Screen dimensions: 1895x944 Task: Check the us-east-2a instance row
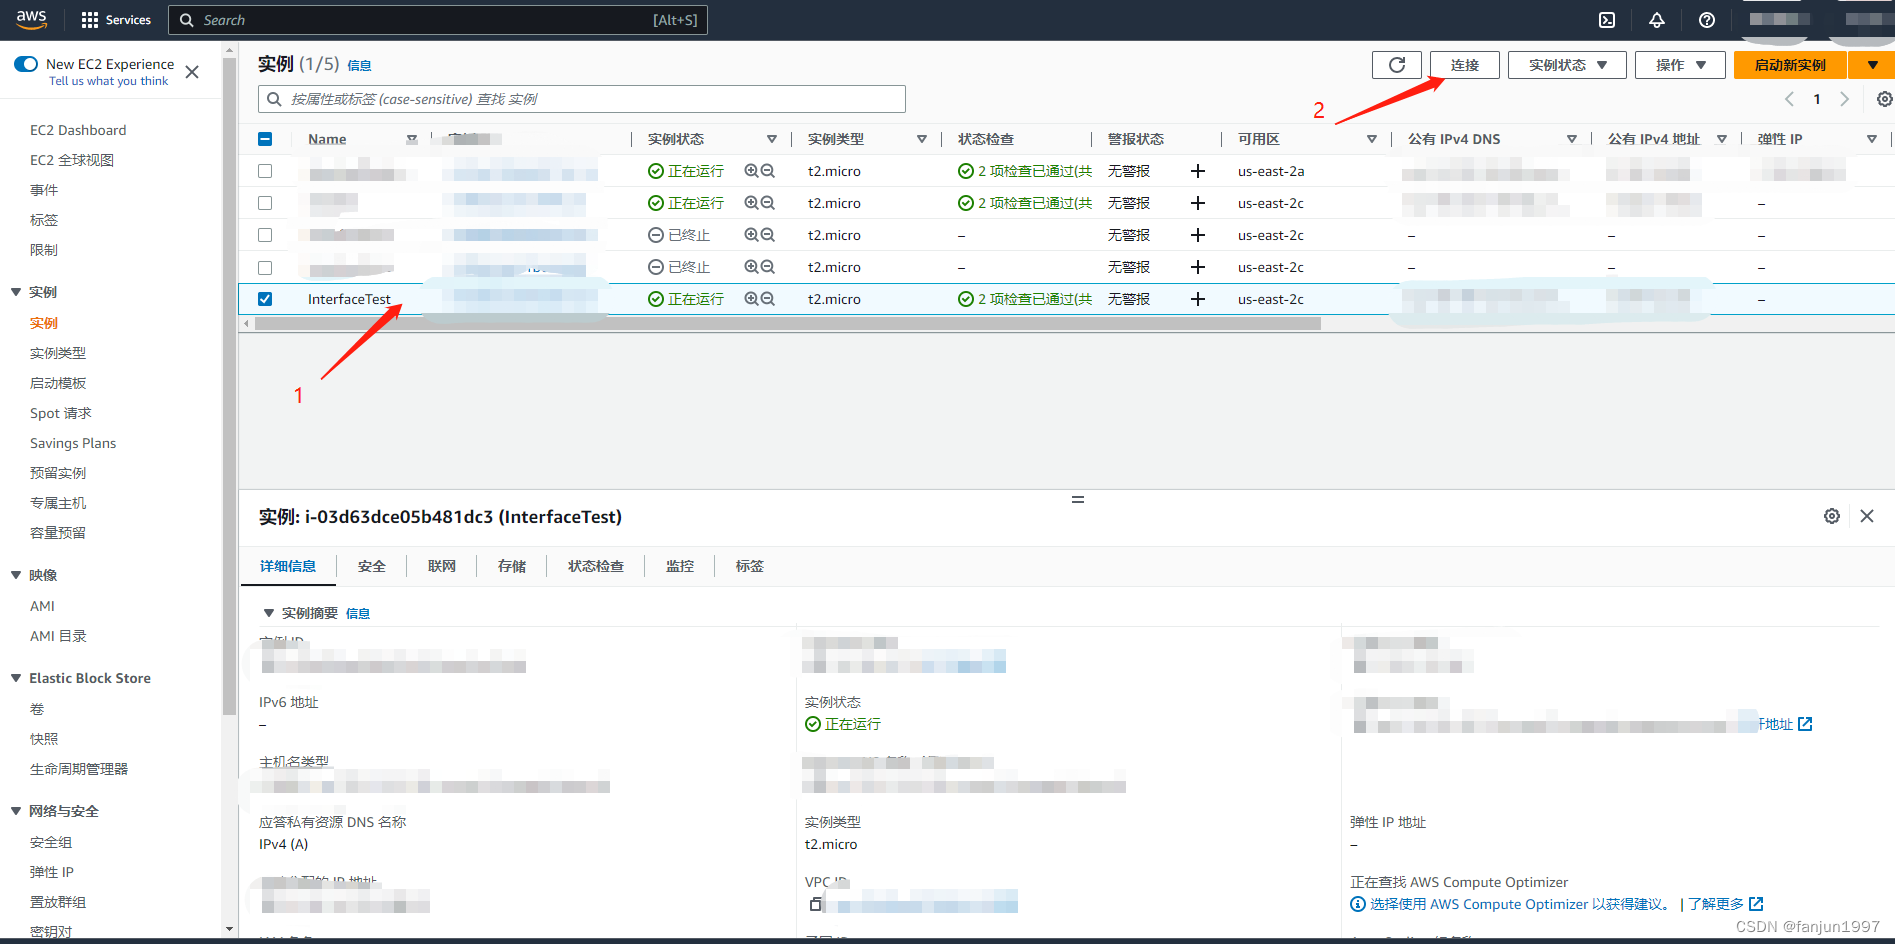coord(265,171)
